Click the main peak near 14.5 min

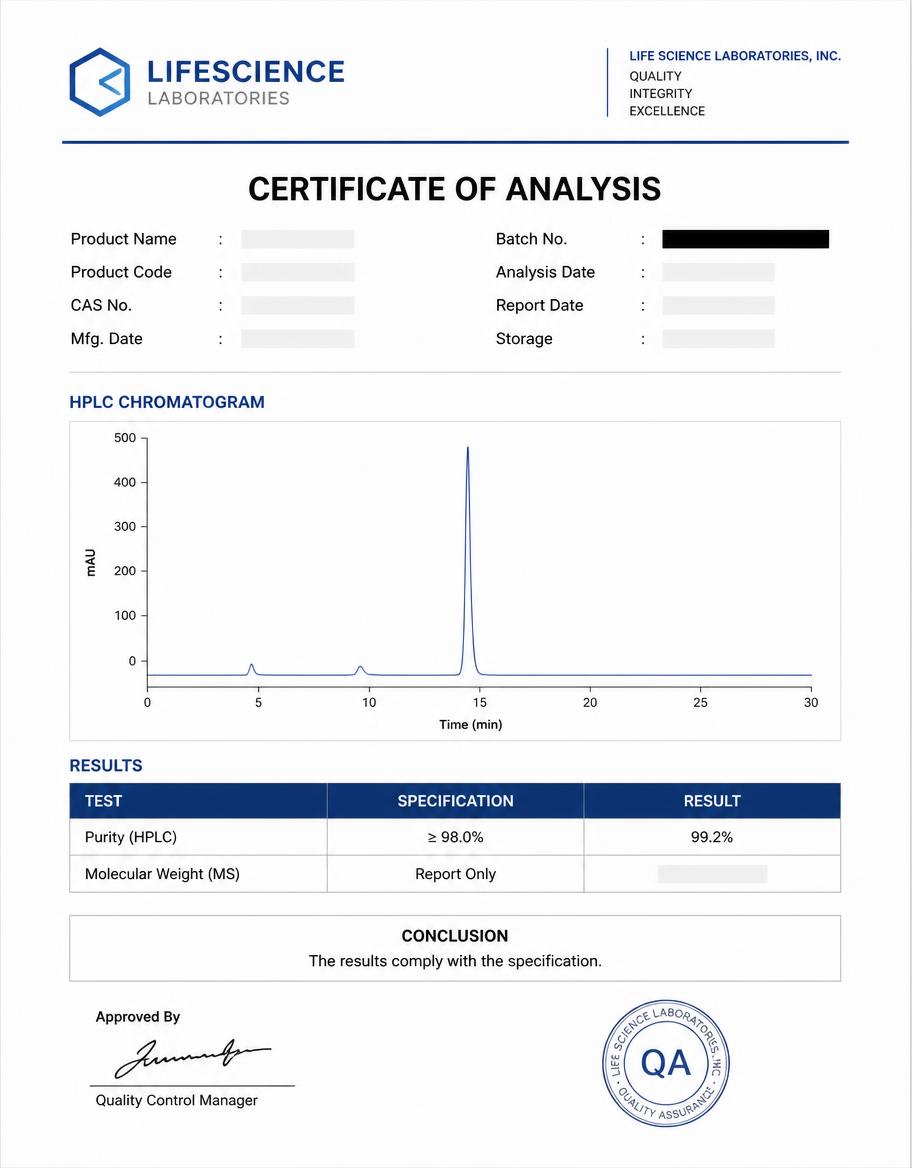tap(468, 559)
